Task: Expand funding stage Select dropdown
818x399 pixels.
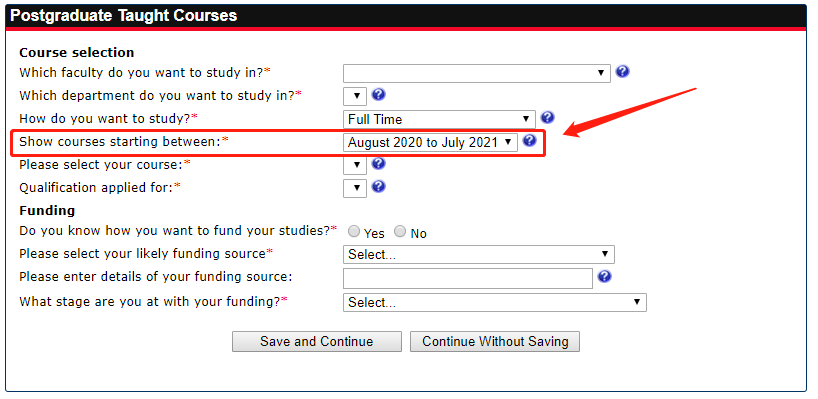Action: (495, 303)
